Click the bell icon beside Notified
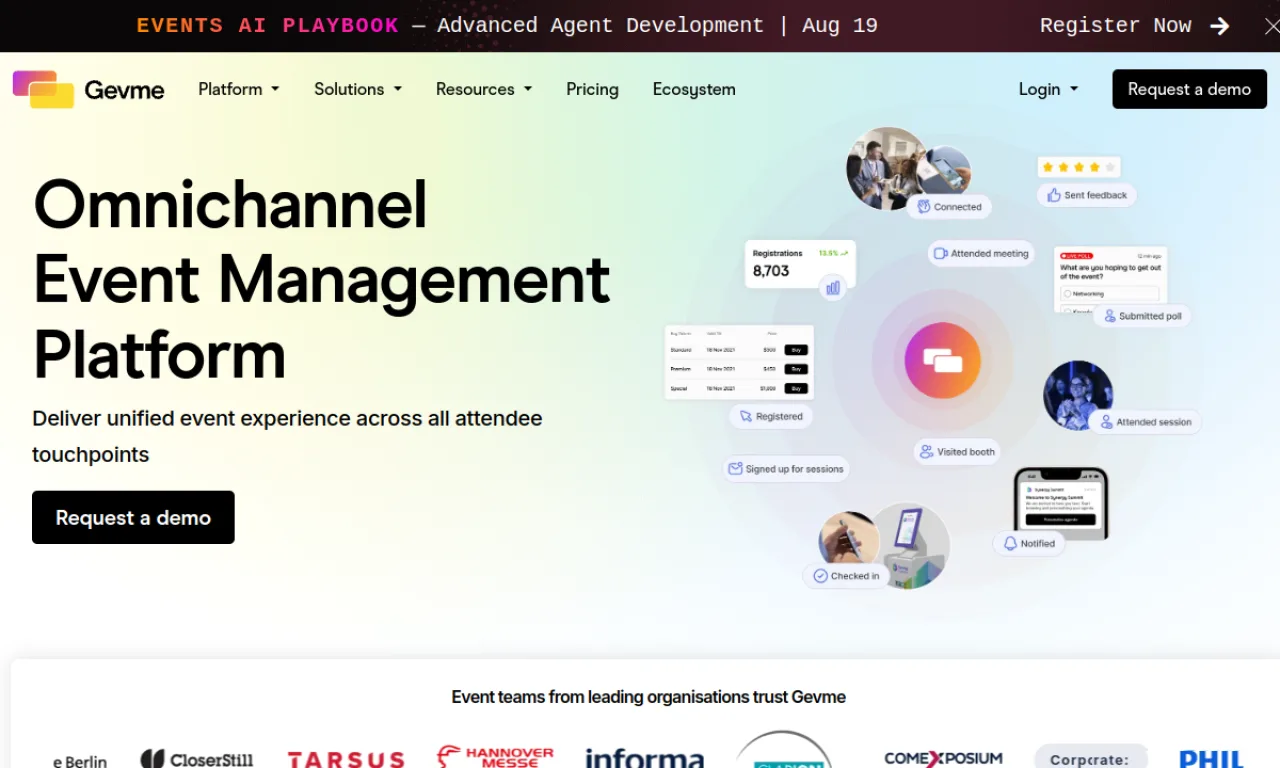 (x=1010, y=544)
